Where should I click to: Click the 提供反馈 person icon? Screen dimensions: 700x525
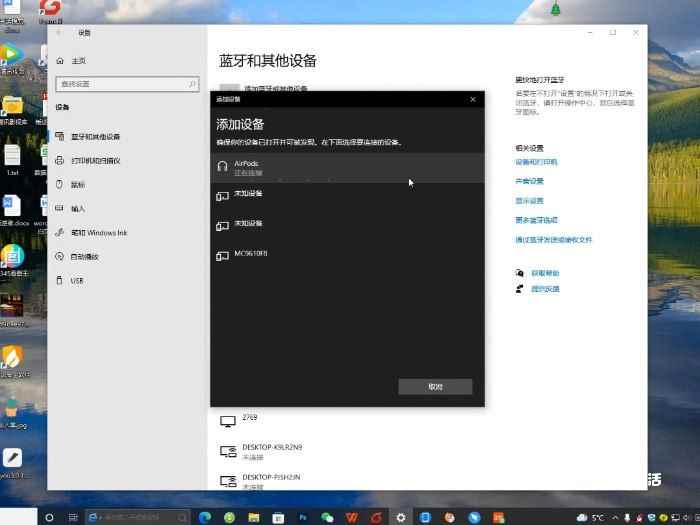tap(520, 289)
